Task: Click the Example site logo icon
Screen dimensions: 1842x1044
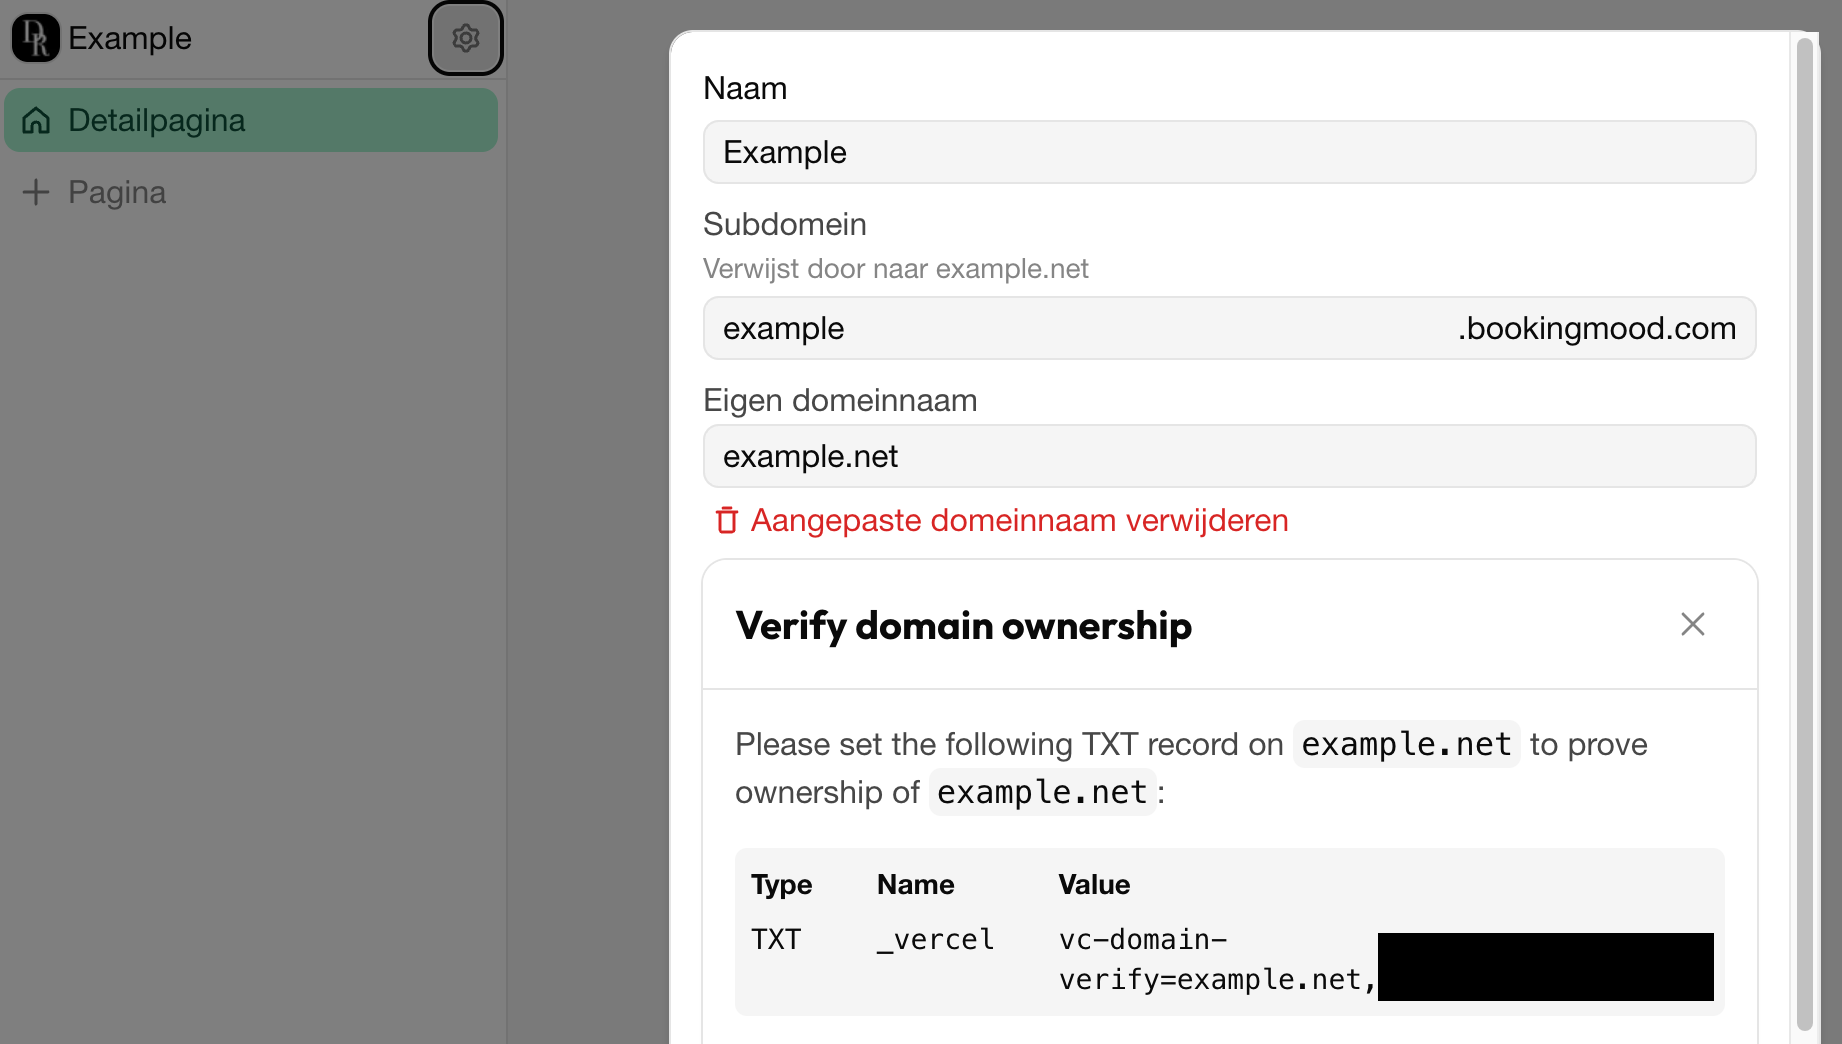Action: pyautogui.click(x=35, y=38)
